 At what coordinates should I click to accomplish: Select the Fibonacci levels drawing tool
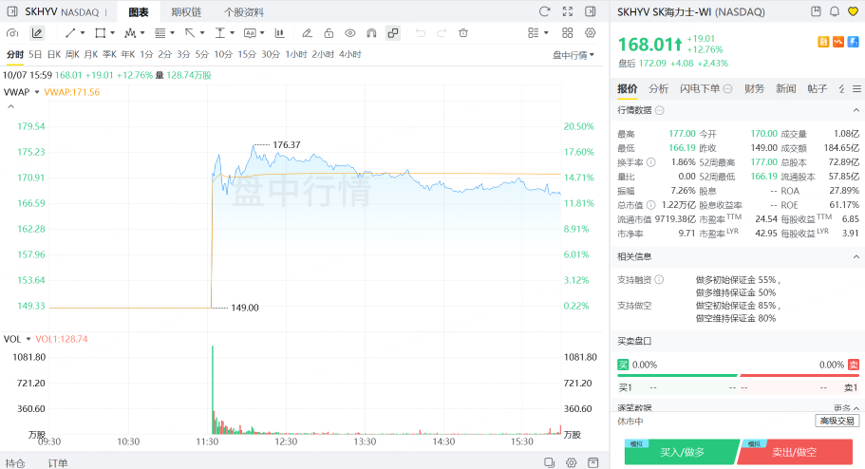(x=160, y=33)
